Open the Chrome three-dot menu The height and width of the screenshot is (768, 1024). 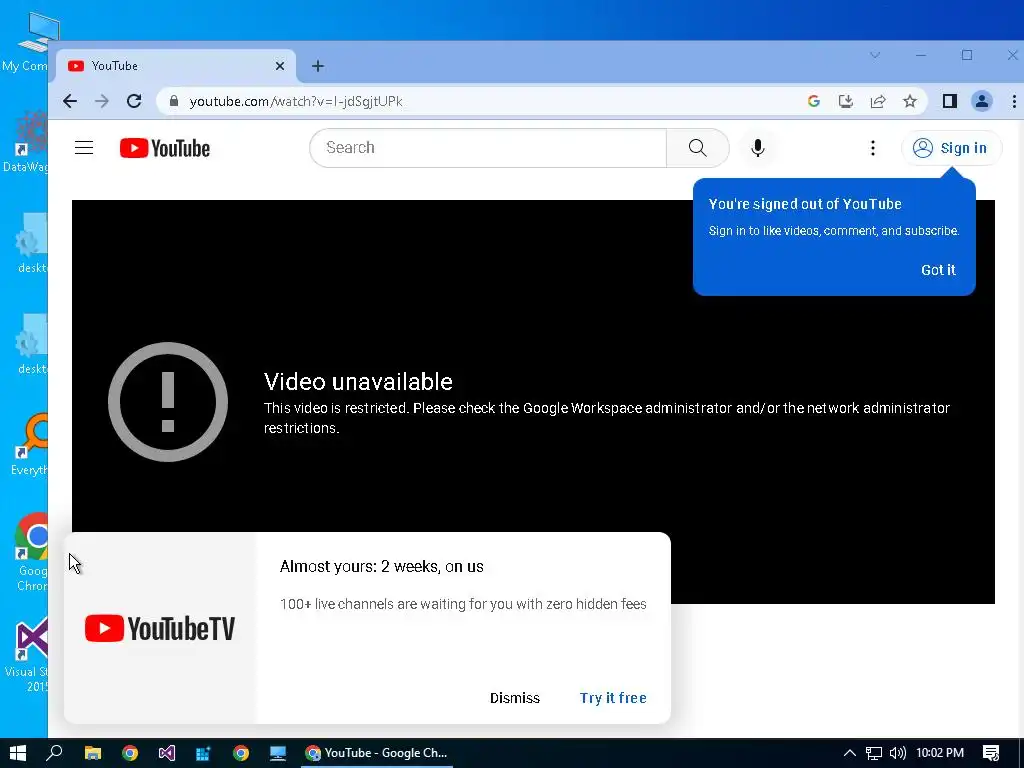[1014, 101]
